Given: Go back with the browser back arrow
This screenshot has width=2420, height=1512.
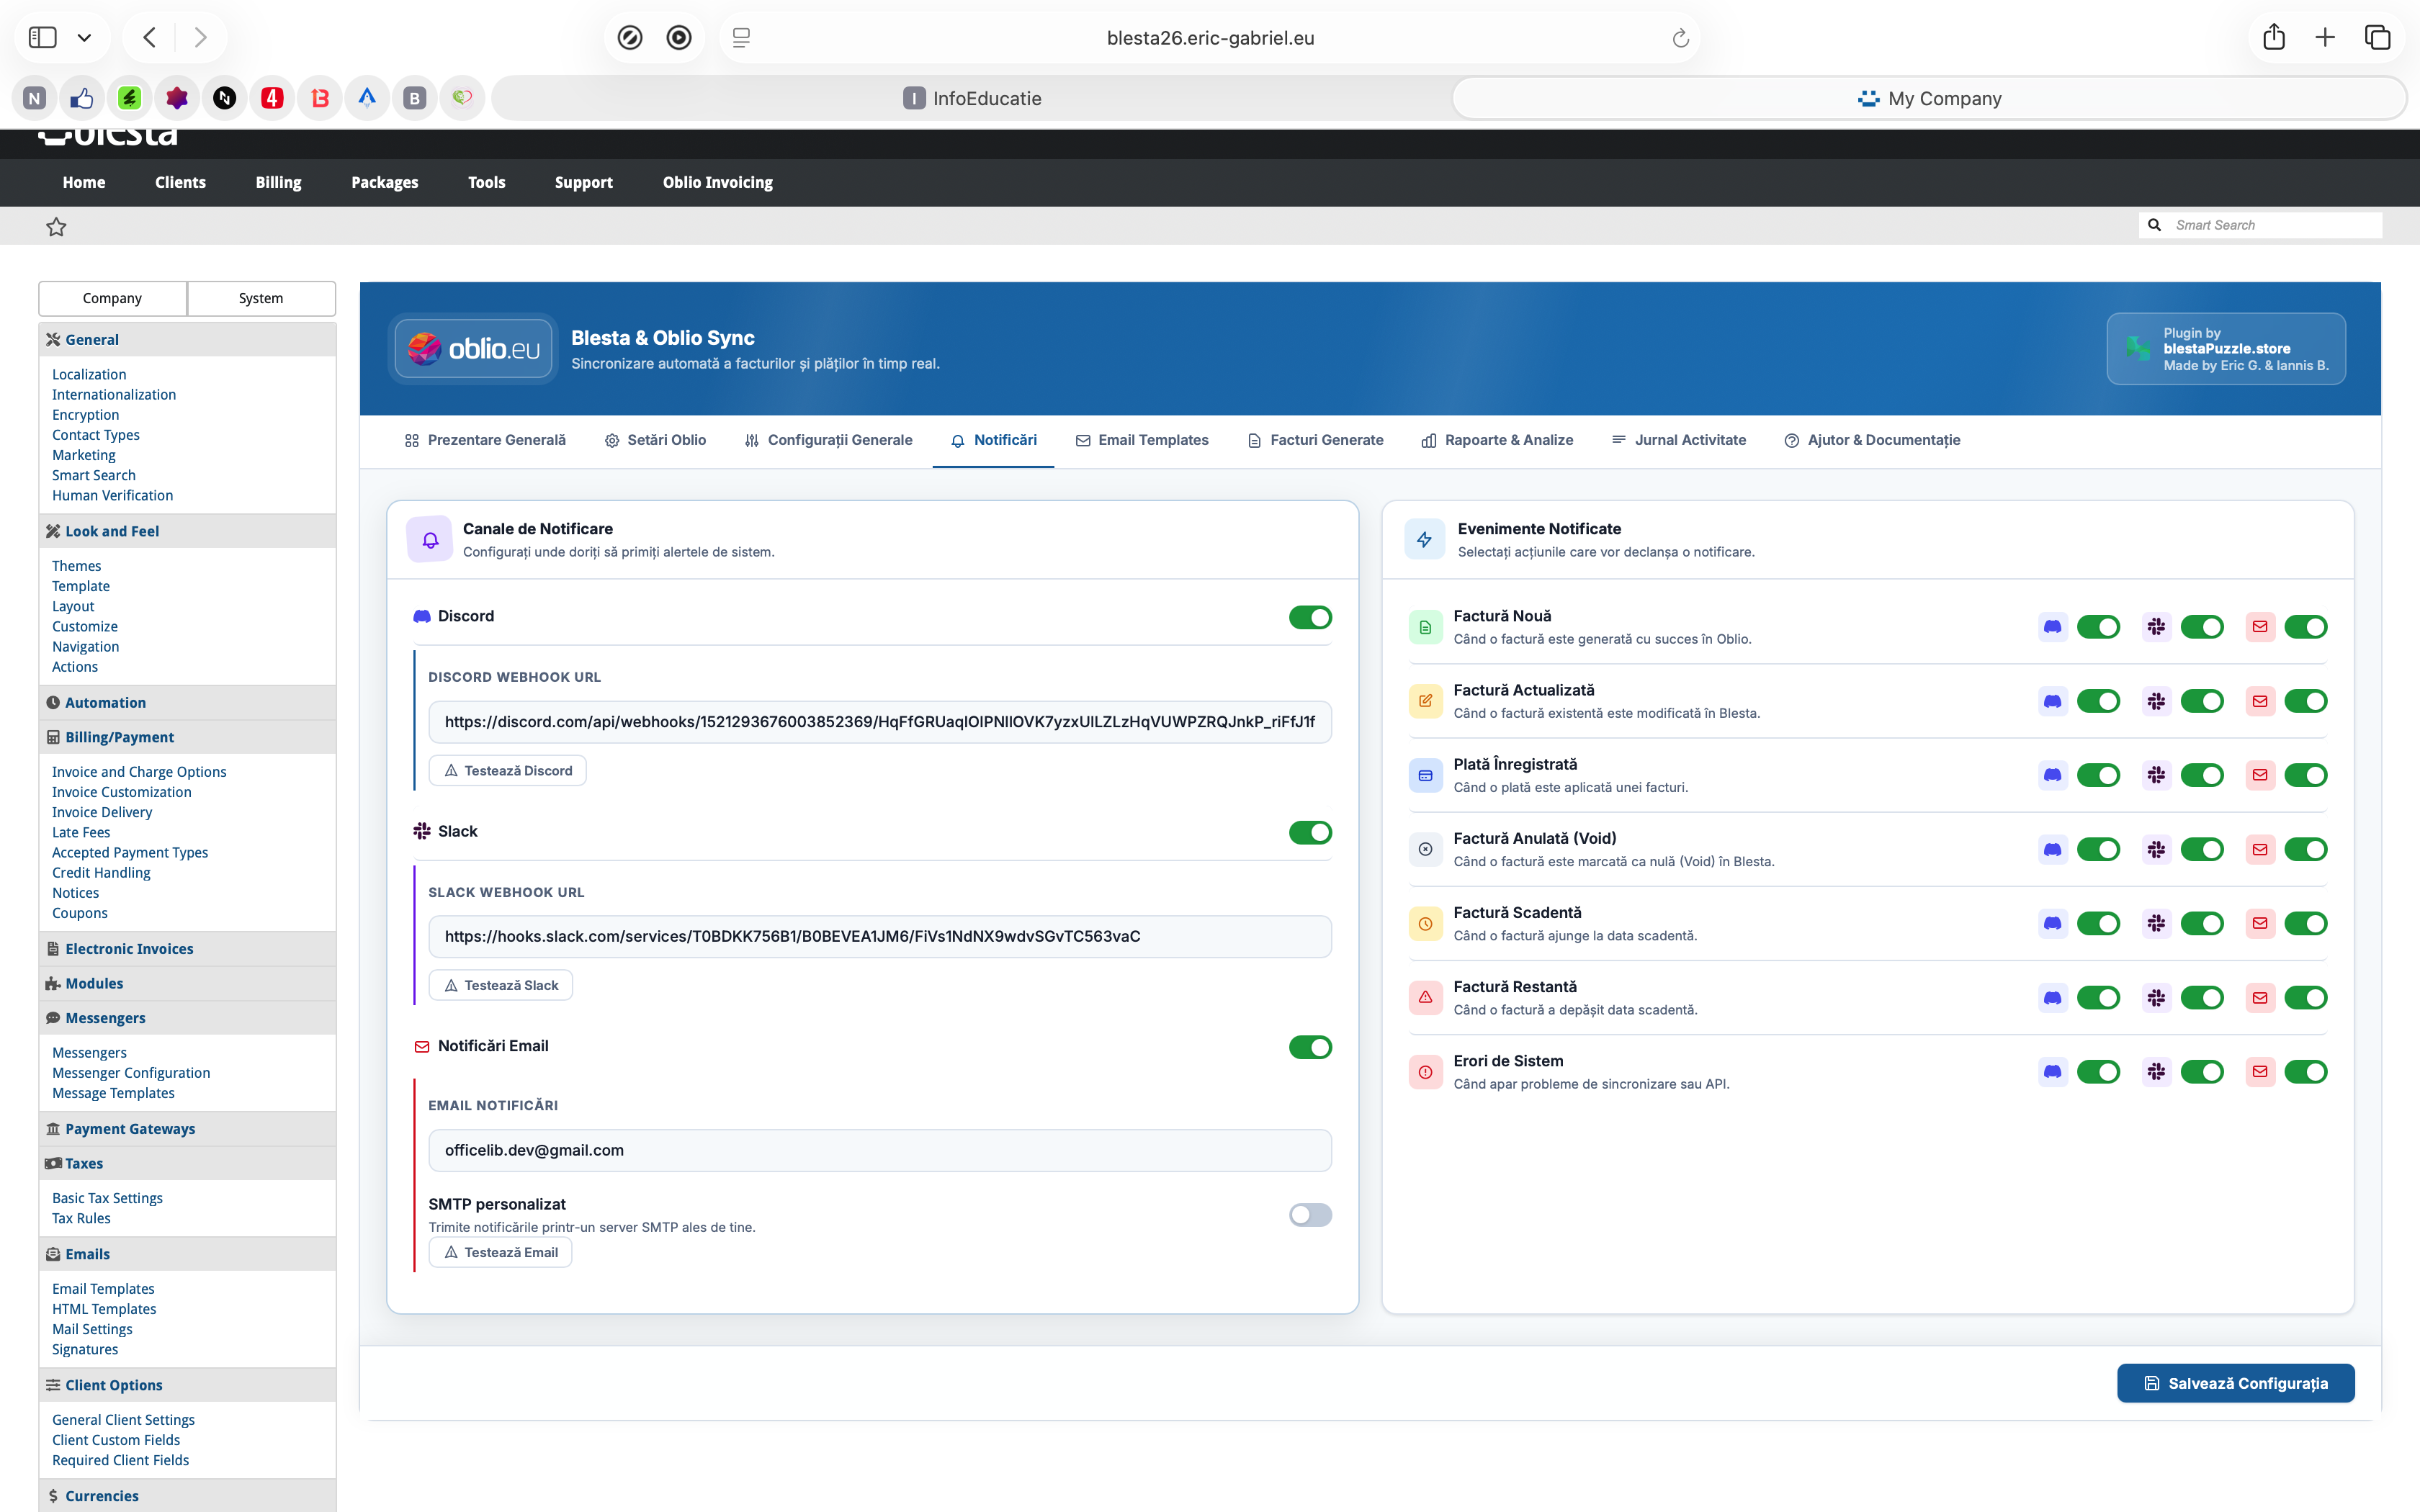Looking at the screenshot, I should 150,38.
